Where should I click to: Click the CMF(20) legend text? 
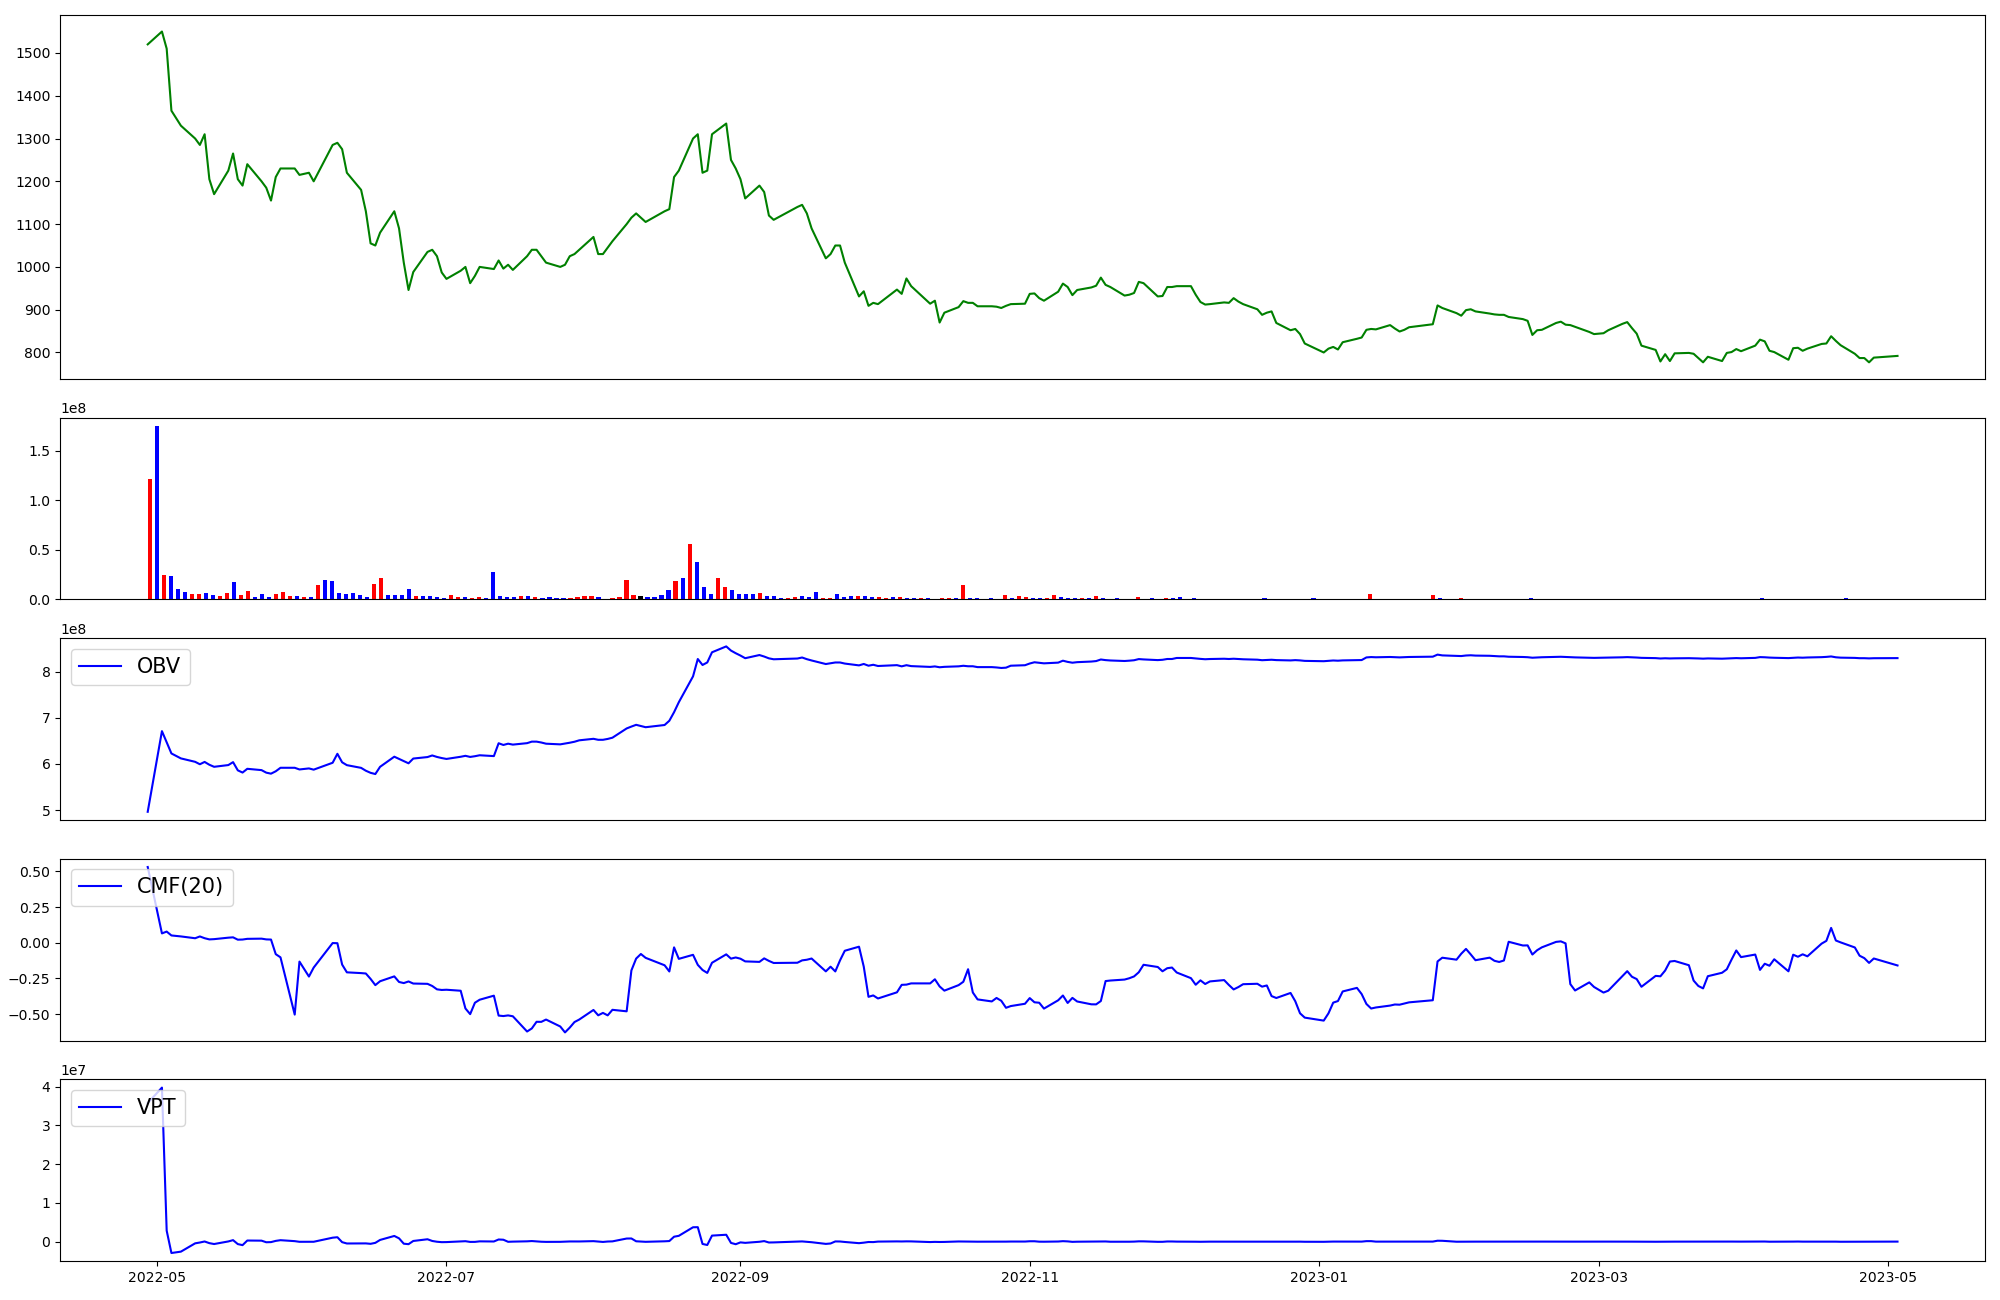179,886
